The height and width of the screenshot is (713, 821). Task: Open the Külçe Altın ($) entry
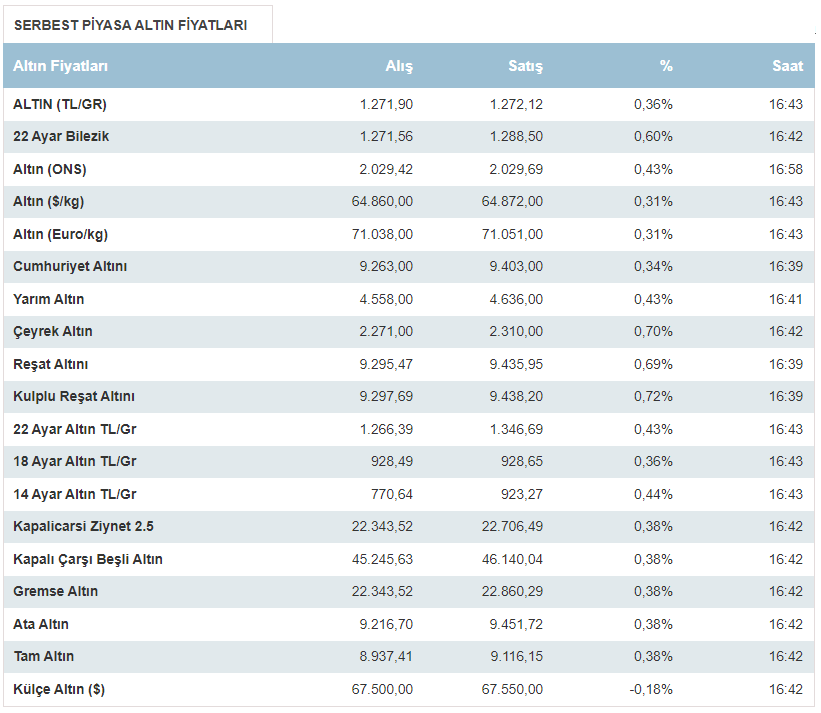pos(59,689)
